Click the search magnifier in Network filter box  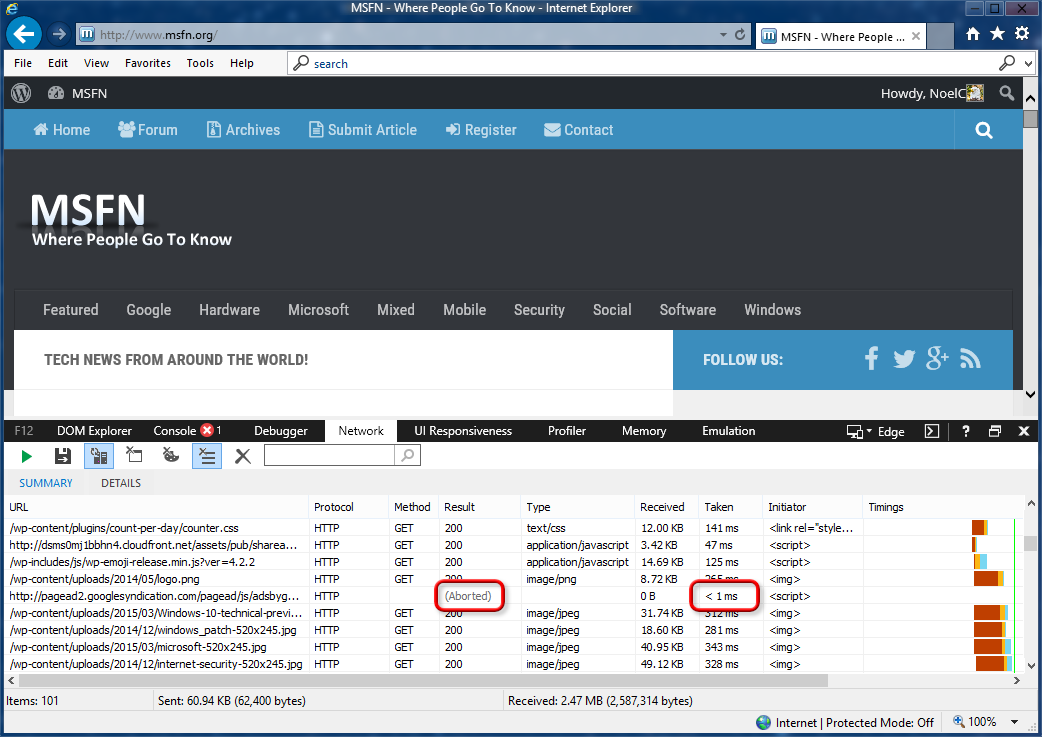pos(407,455)
